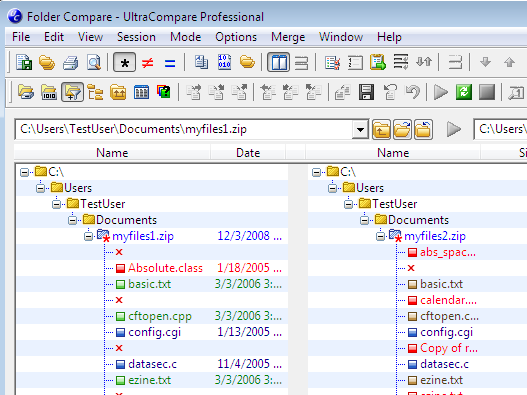
Task: Select ezine.txt in left pane
Action: [x=150, y=380]
